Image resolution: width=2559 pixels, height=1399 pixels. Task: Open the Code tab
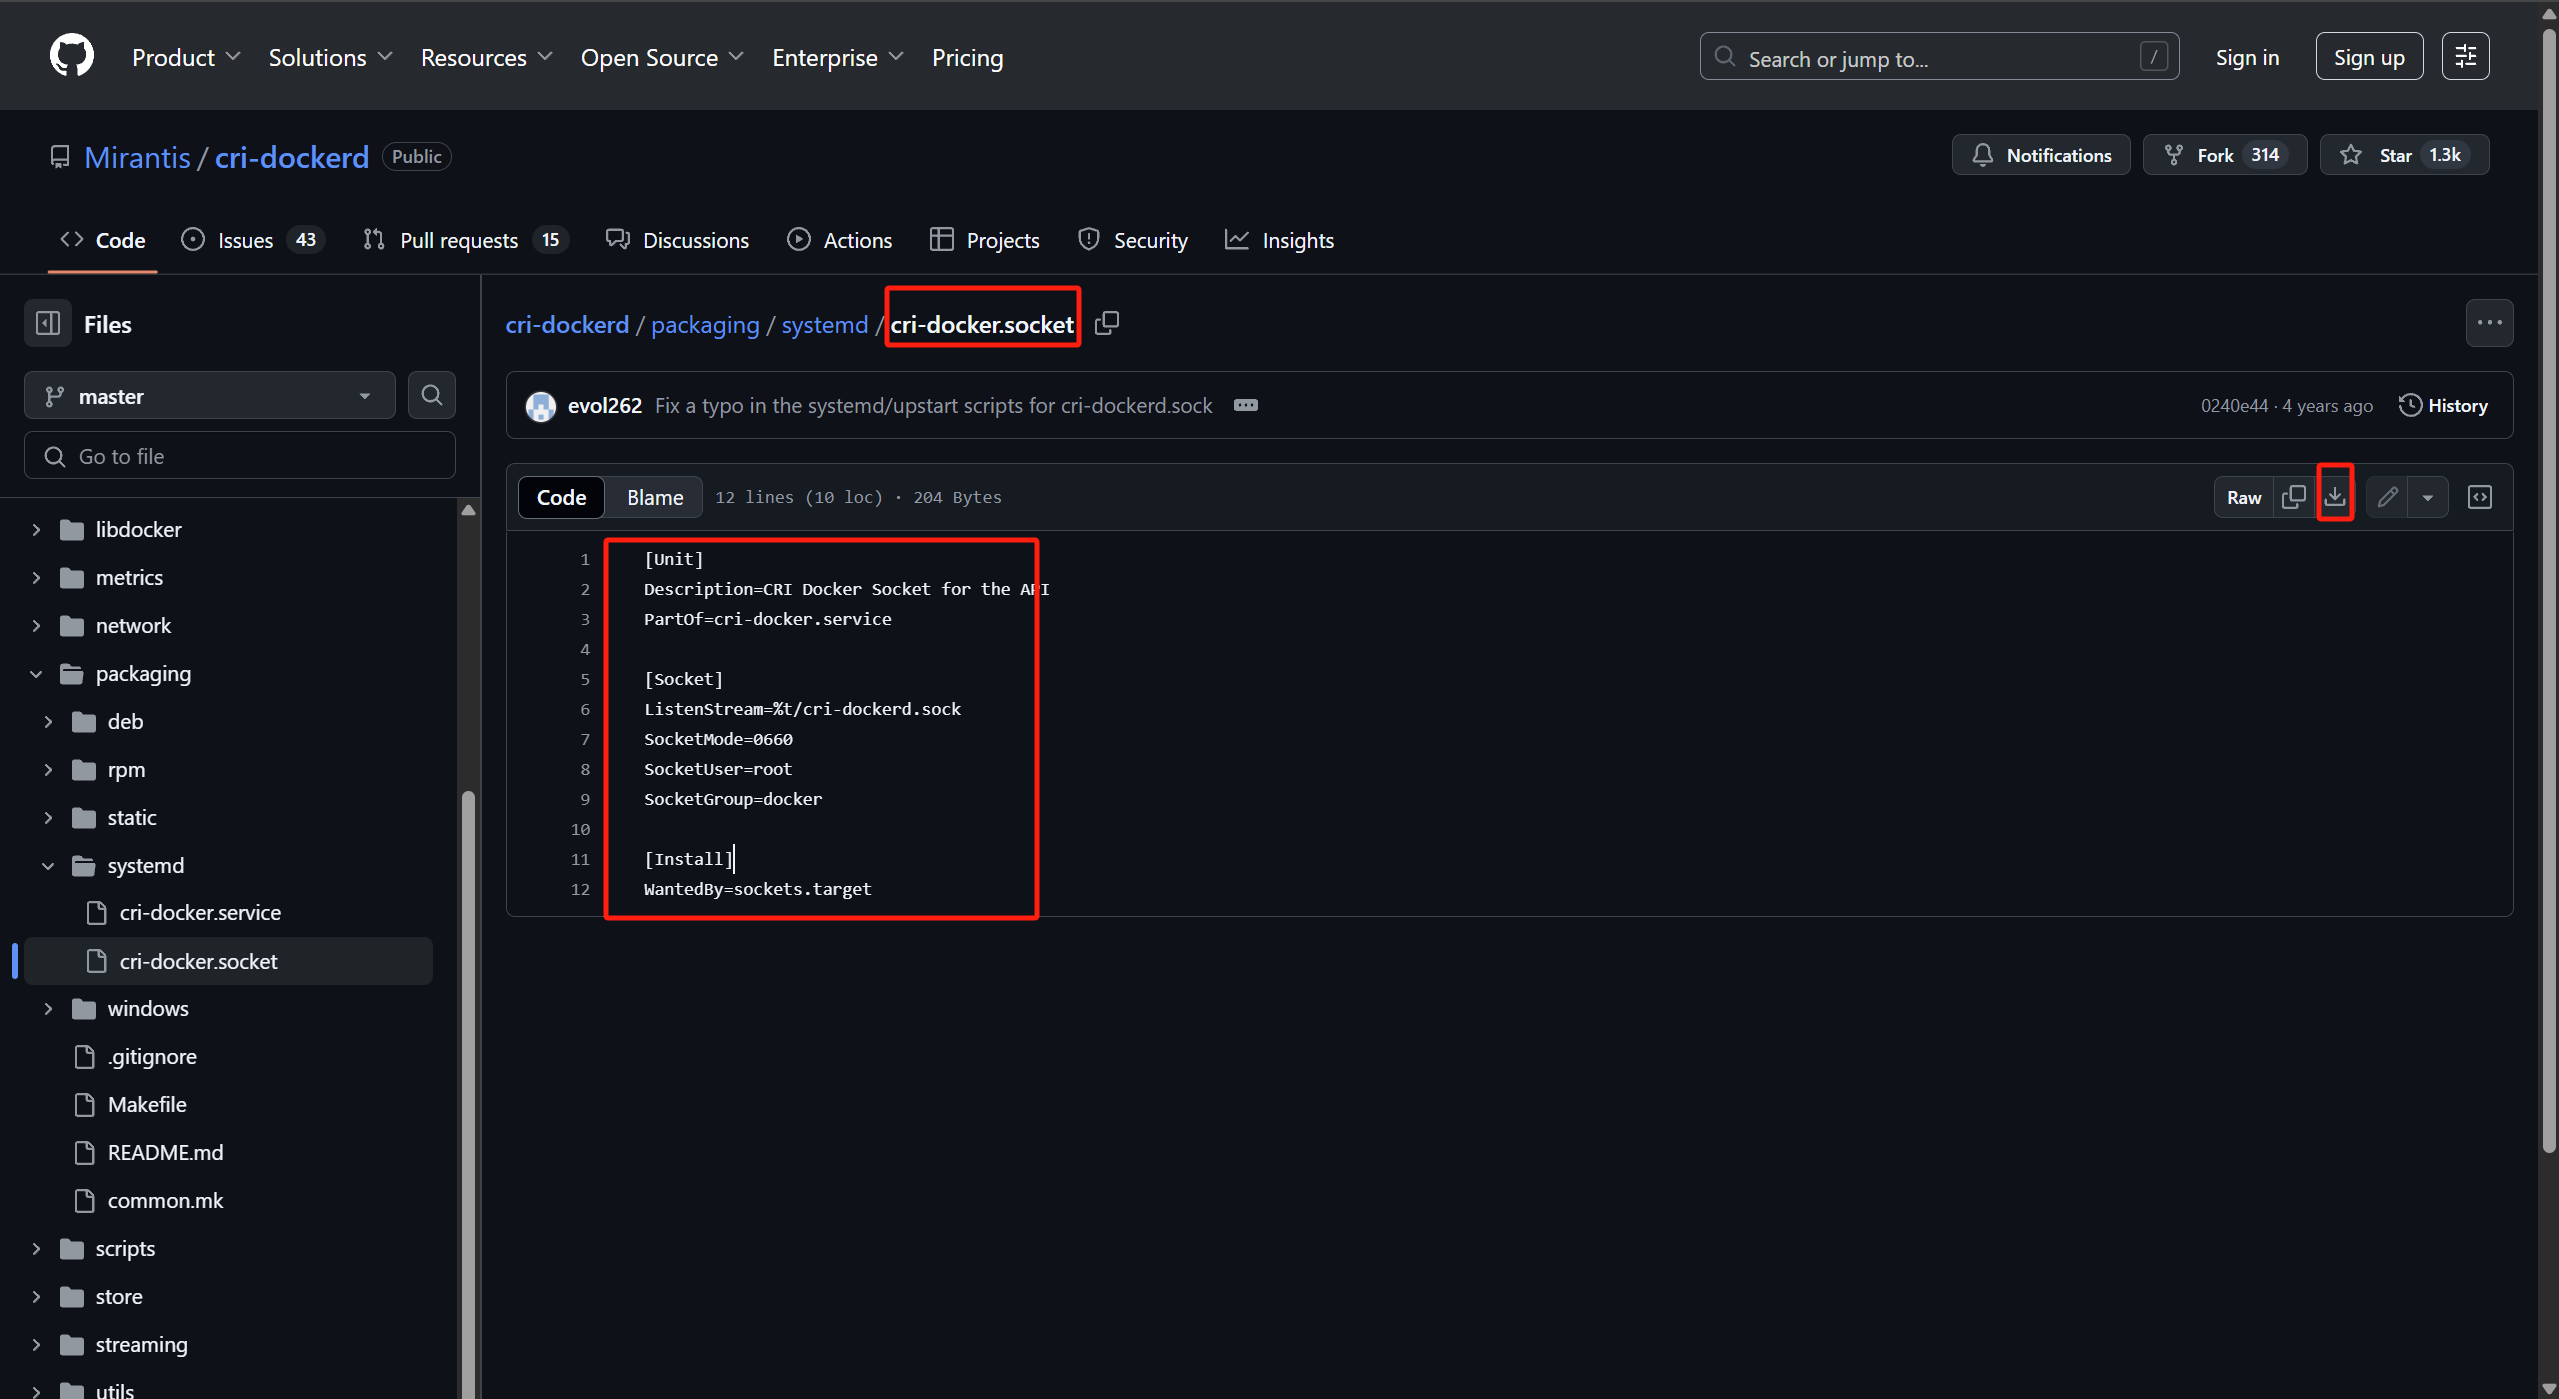click(103, 240)
